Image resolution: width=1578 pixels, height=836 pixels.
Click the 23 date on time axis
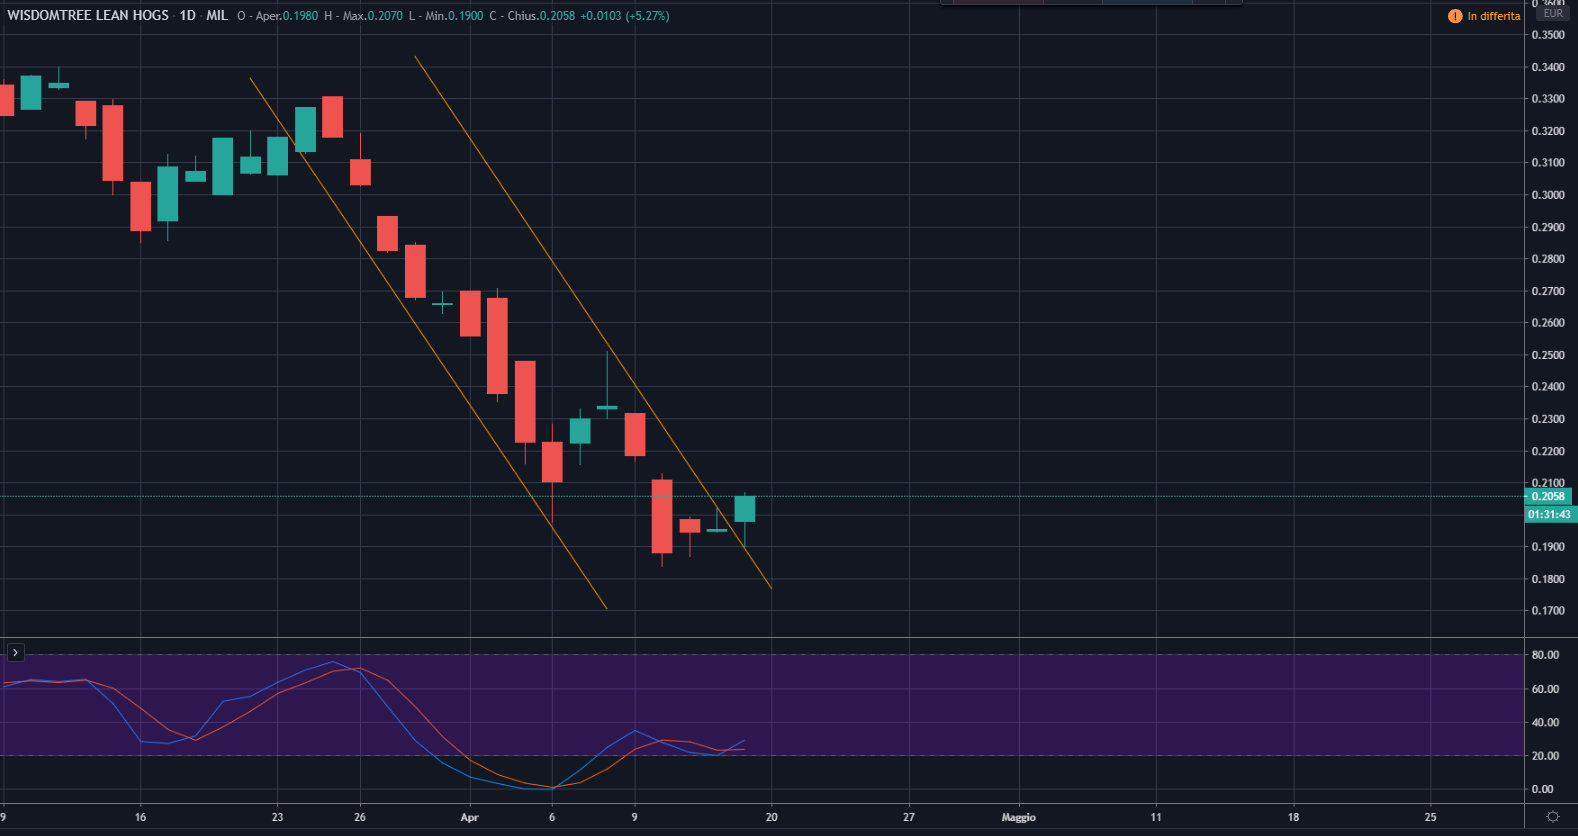[x=277, y=817]
